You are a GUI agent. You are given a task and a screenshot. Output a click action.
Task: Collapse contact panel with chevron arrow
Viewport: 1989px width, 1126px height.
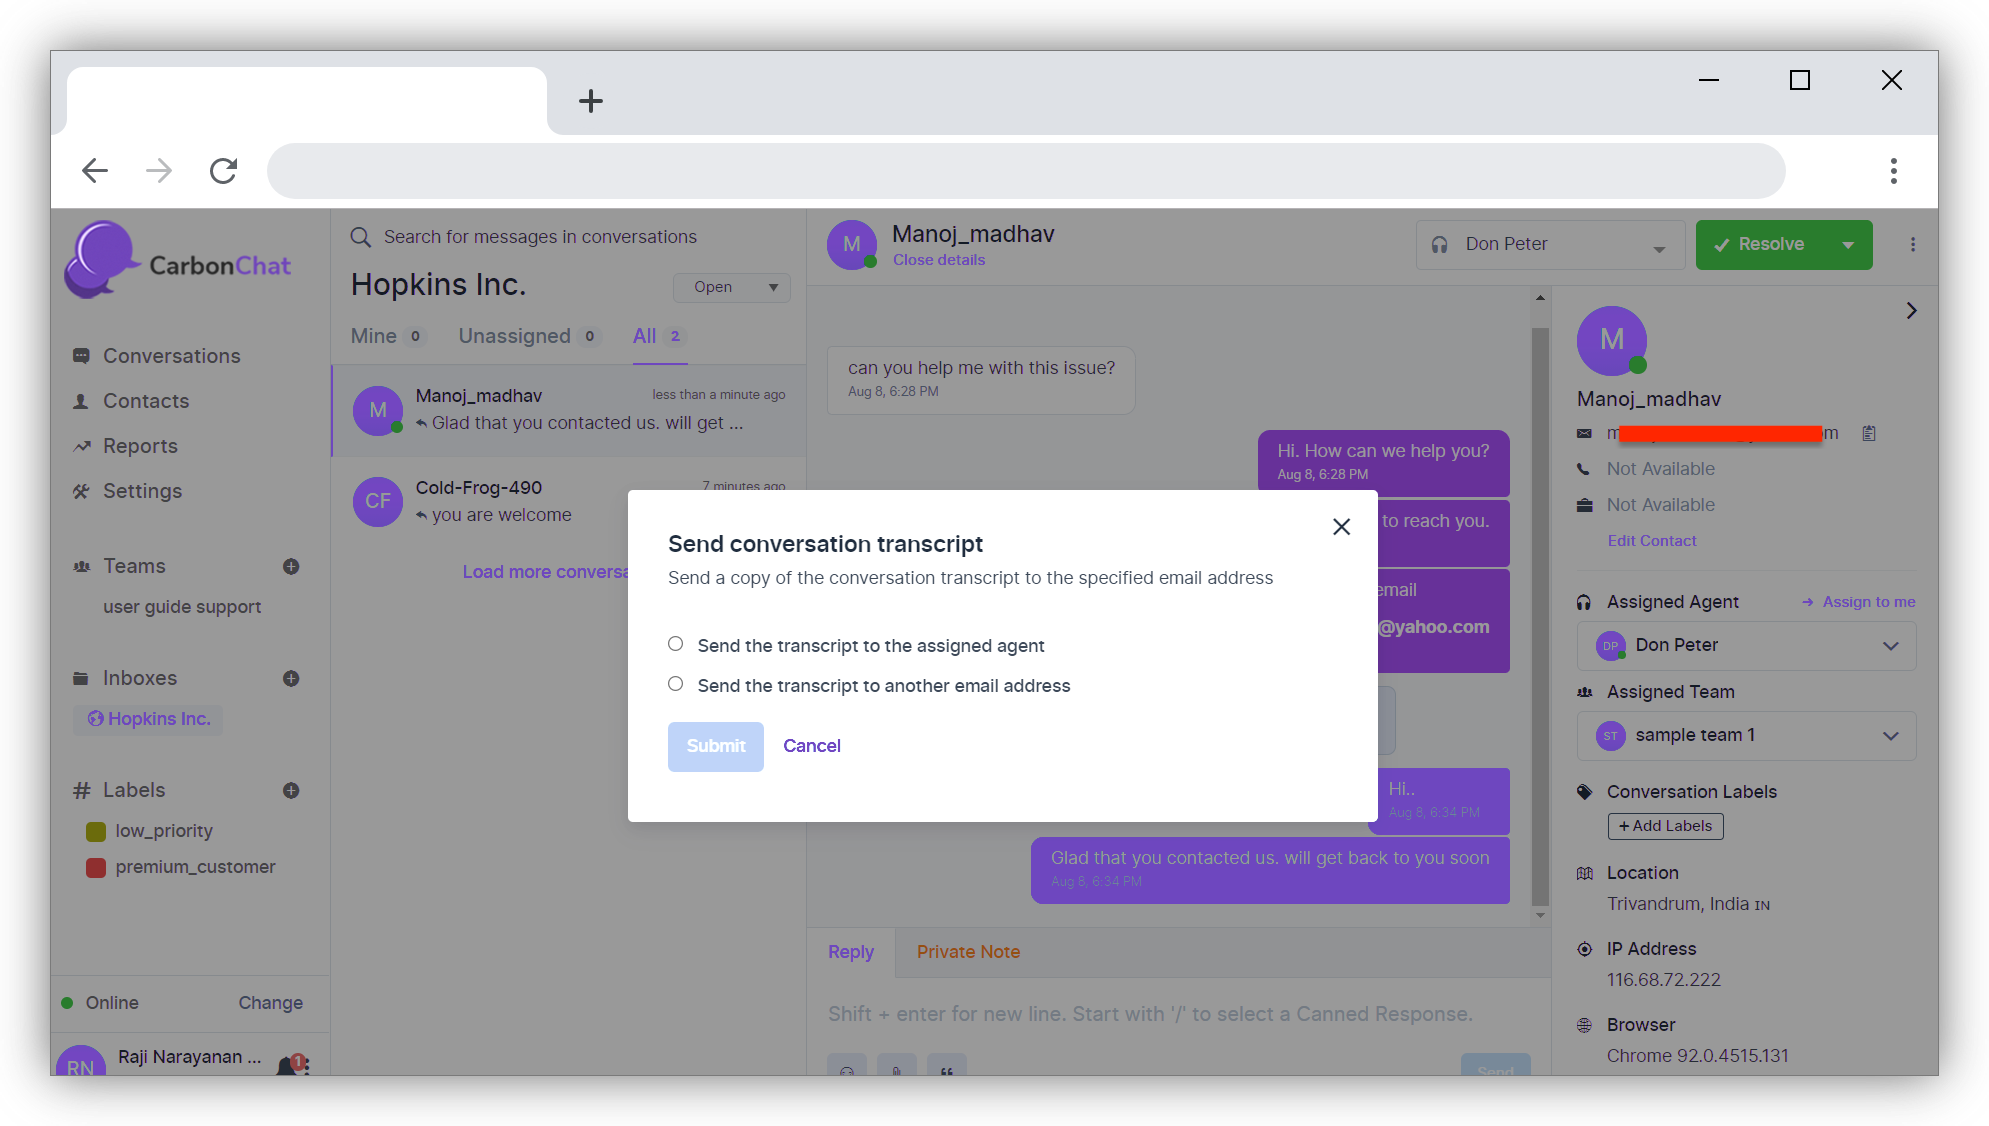[x=1911, y=311]
